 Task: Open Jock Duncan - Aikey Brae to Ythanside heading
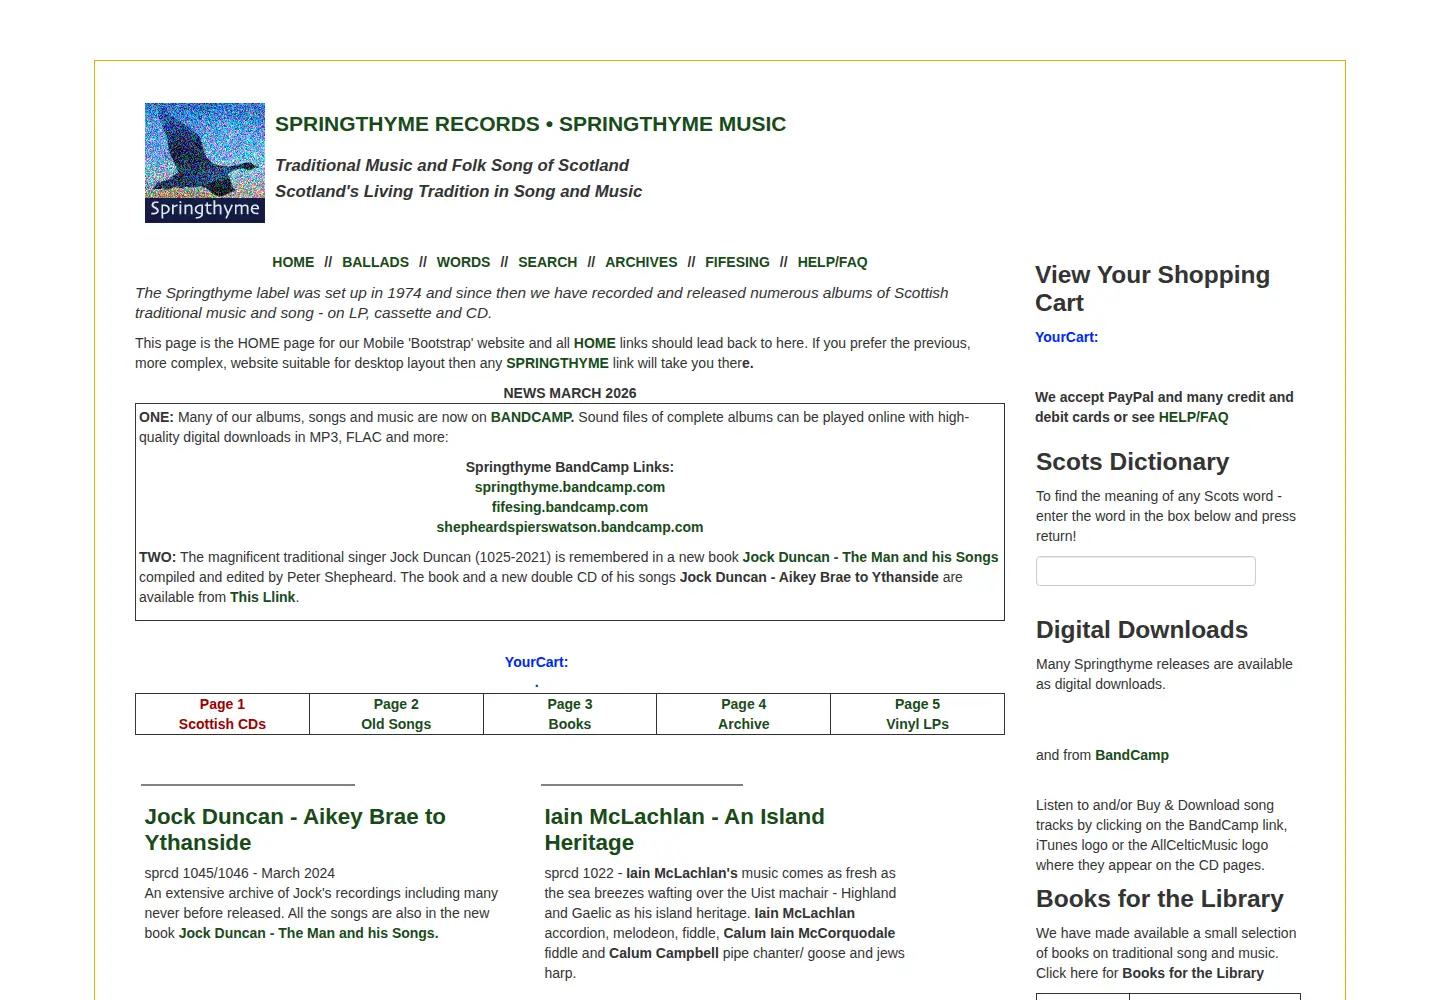[x=295, y=830]
